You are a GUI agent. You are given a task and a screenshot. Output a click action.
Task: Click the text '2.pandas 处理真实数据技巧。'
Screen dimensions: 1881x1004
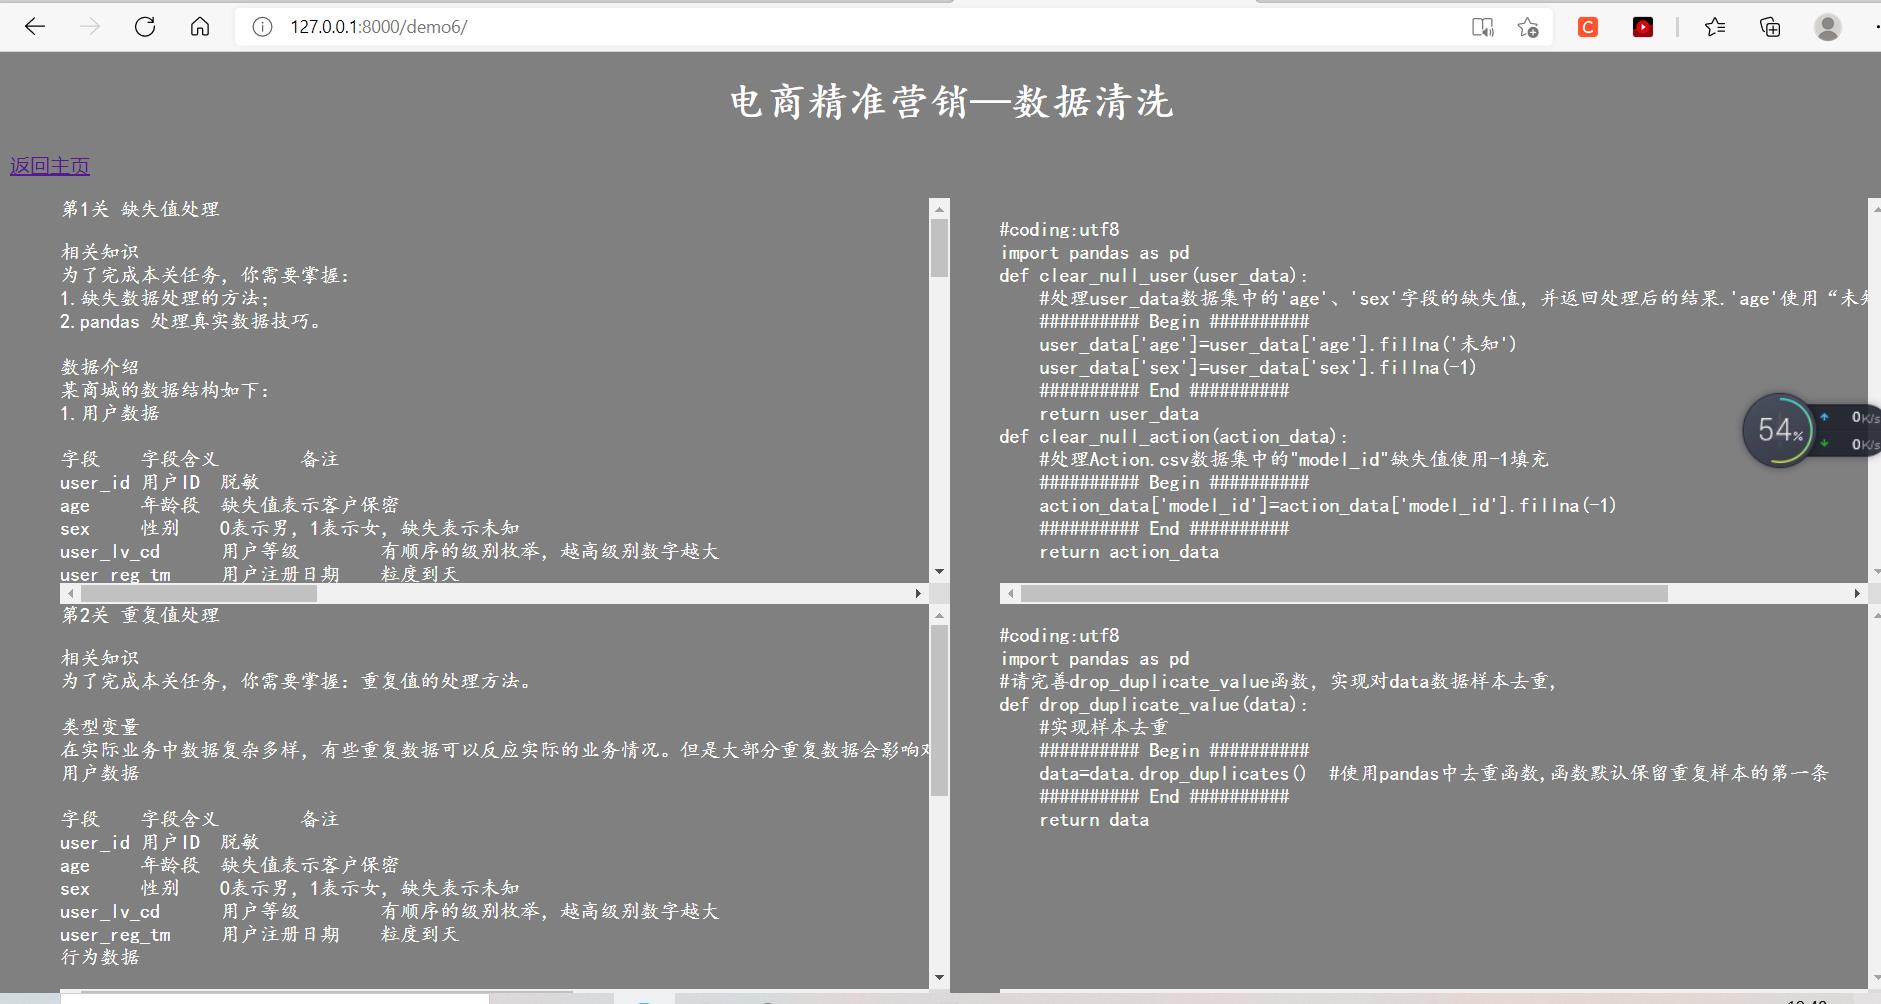pos(190,322)
